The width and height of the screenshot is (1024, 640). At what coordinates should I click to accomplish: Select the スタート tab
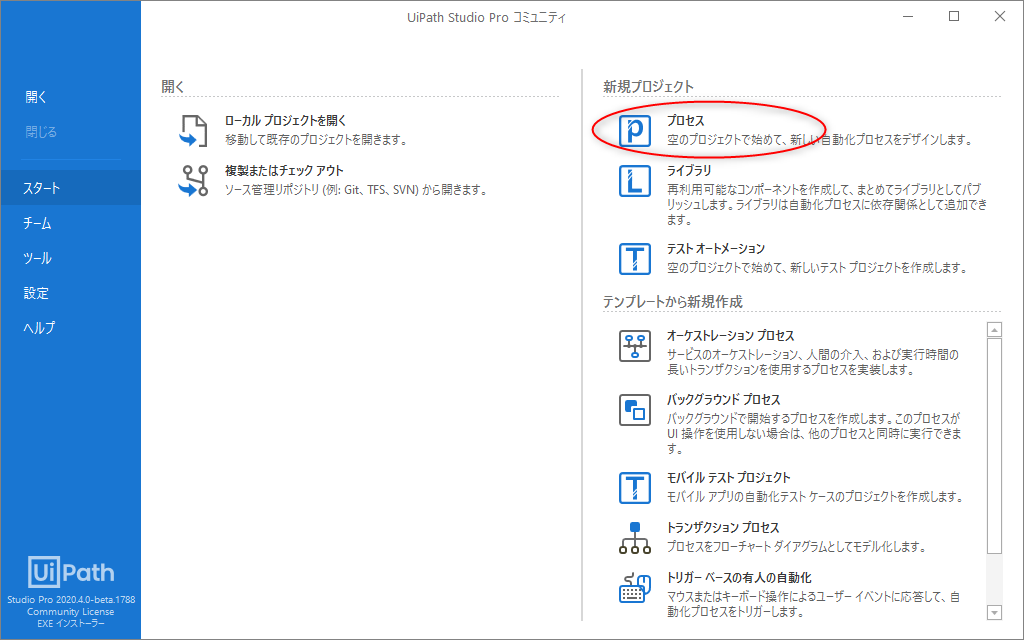[42, 188]
